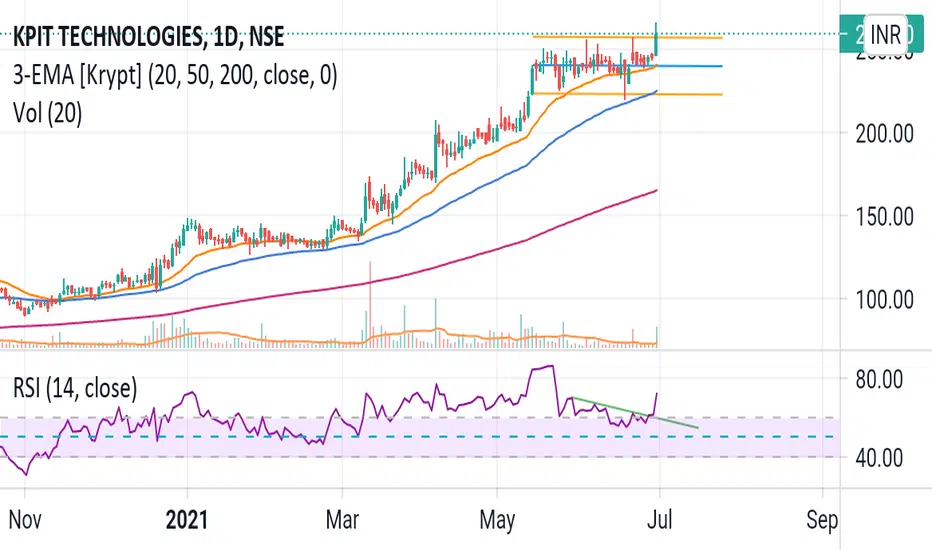Viewport: 932px width, 550px height.
Task: Click the May date axis label
Action: (x=497, y=520)
